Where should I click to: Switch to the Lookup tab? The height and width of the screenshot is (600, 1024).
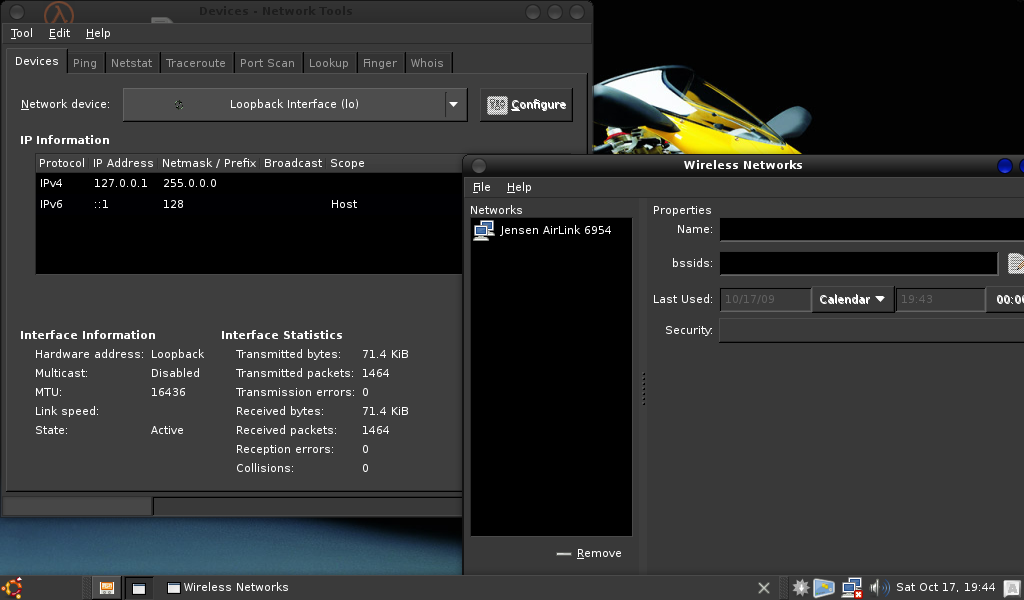click(328, 63)
